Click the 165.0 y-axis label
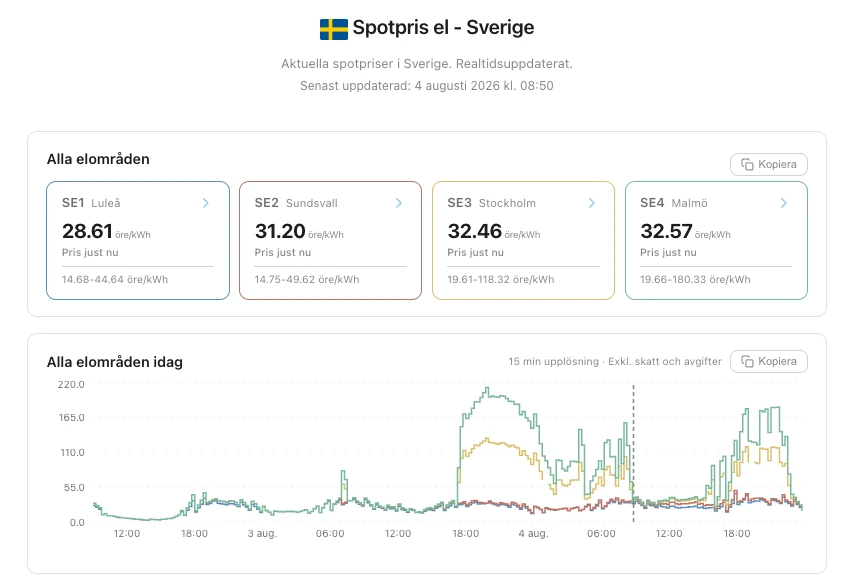 72,418
